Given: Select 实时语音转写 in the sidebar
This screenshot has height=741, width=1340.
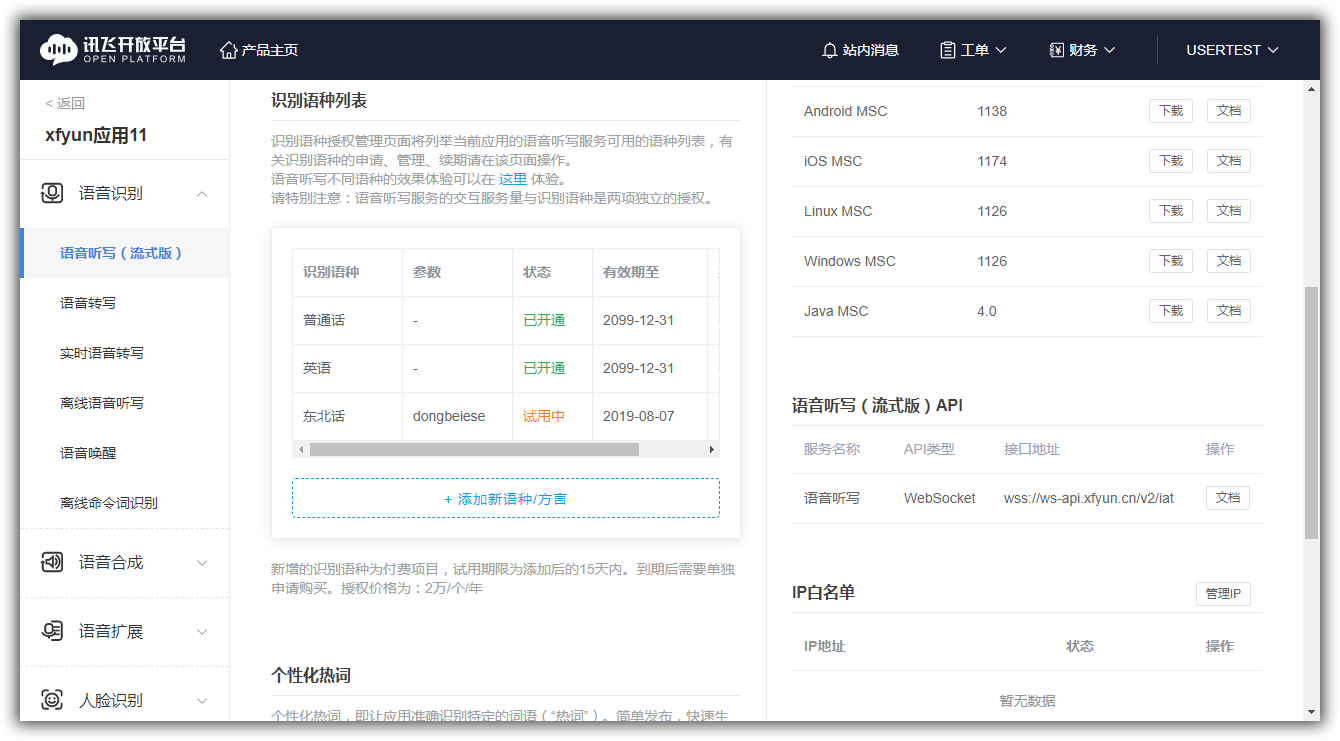Looking at the screenshot, I should [x=102, y=353].
